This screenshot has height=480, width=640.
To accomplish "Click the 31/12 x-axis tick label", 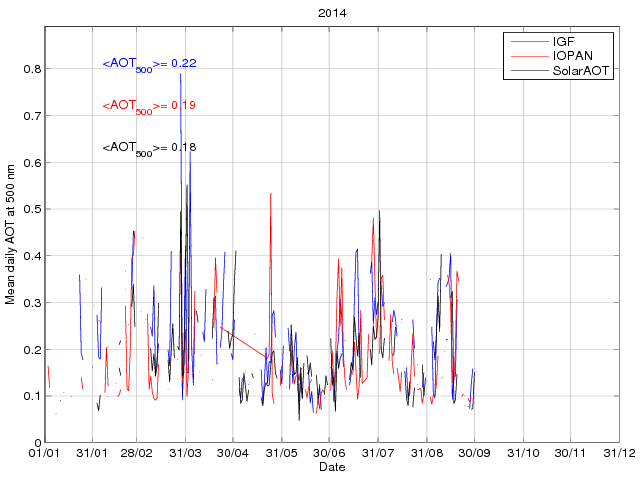I will 619,454.
